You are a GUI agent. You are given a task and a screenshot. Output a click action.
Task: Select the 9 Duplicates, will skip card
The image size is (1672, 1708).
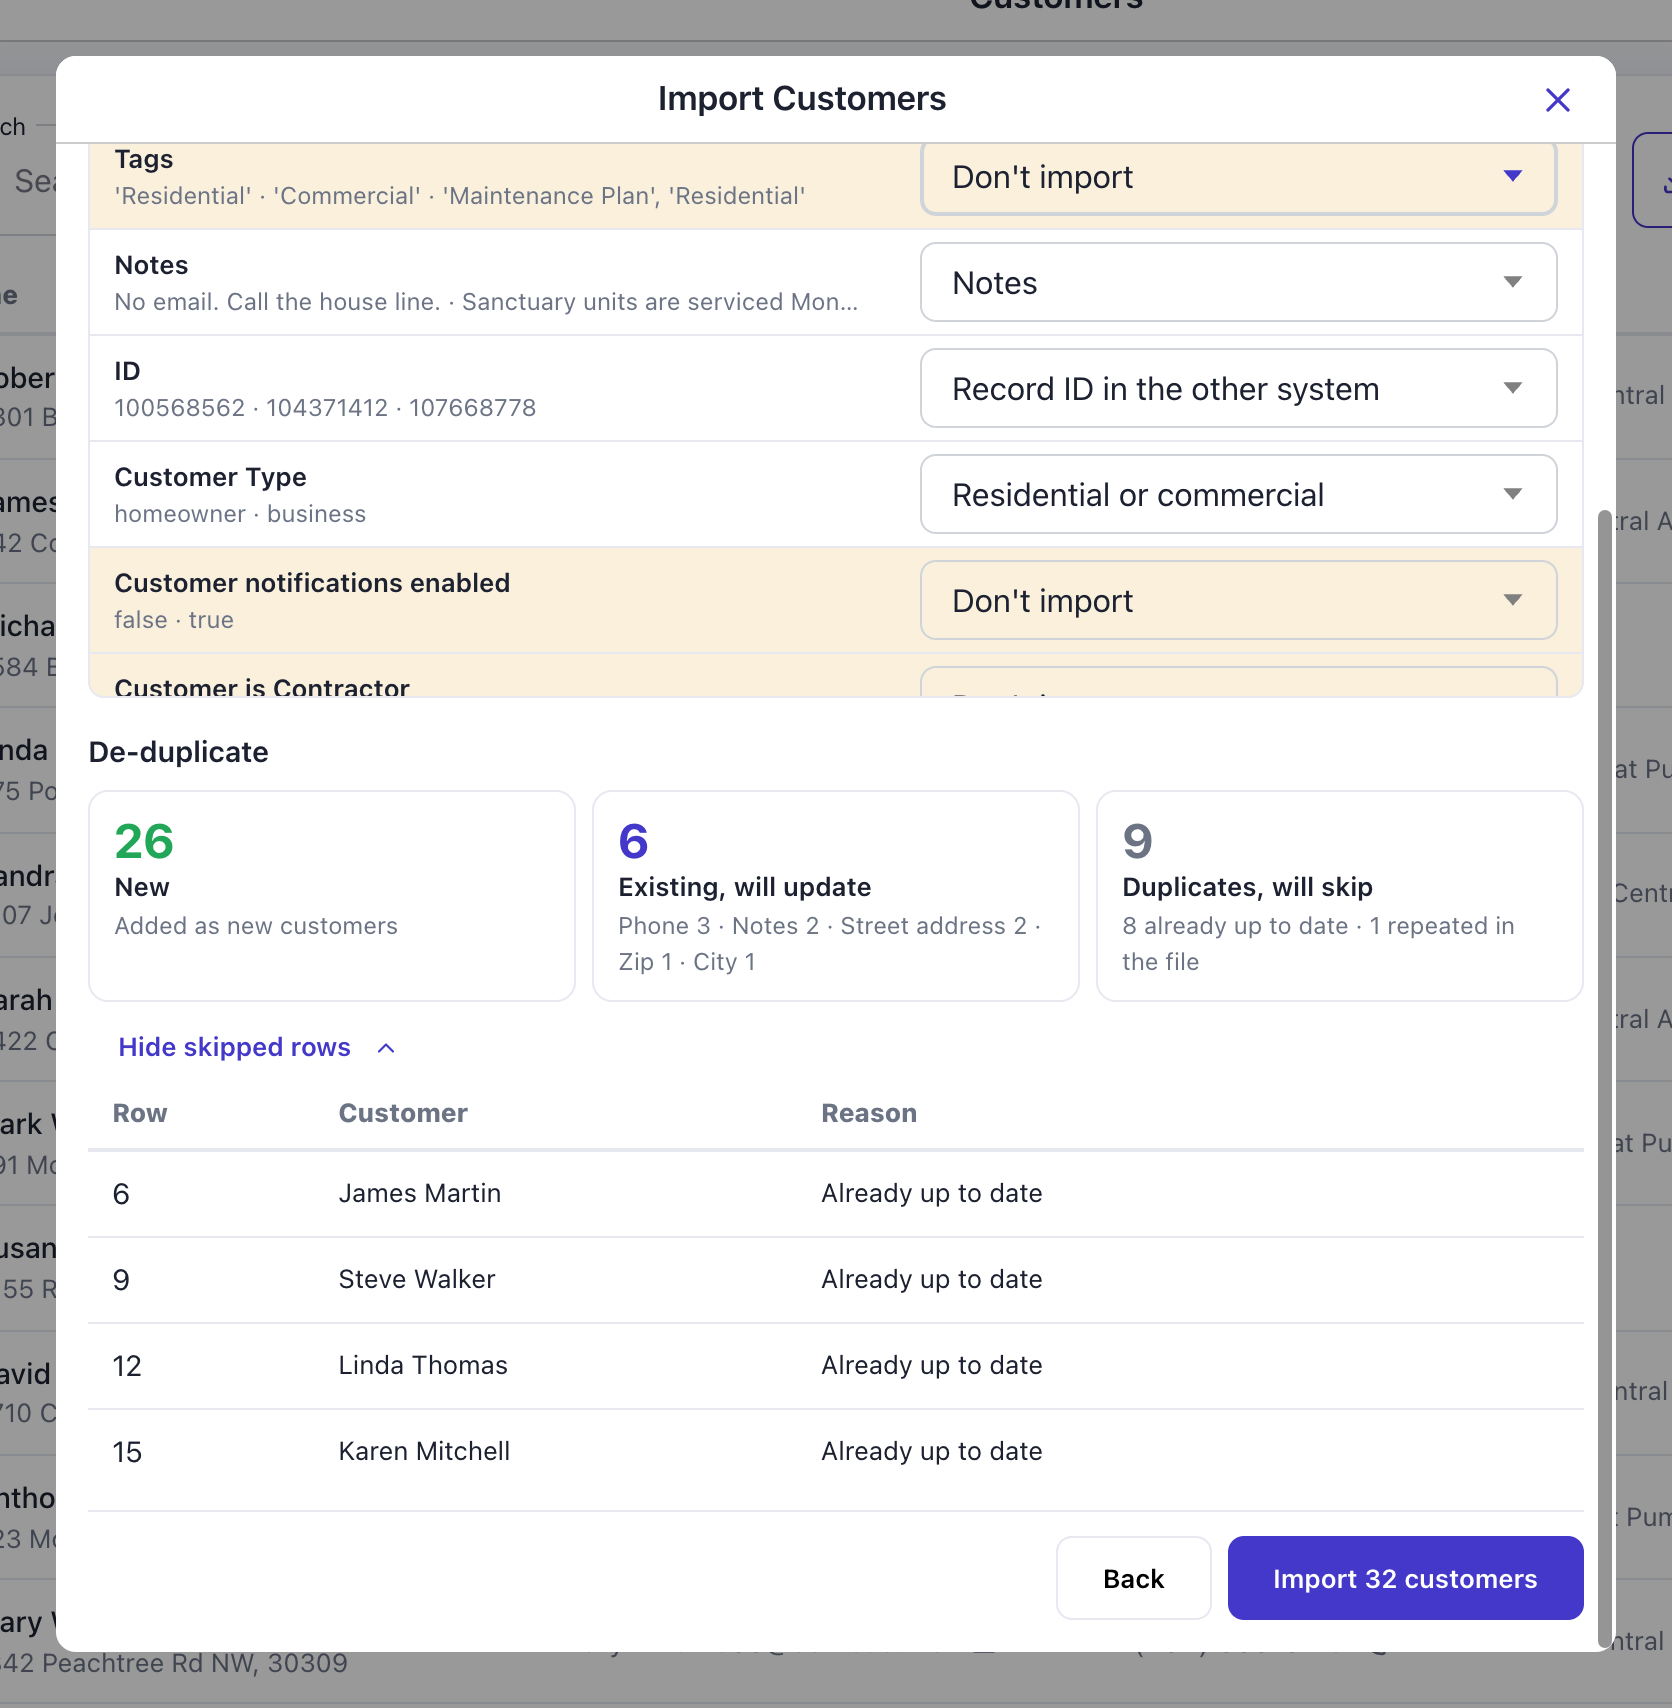click(x=1340, y=896)
